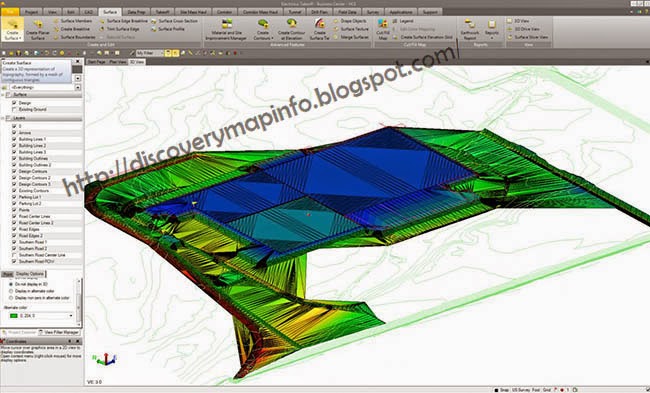Open the View Filter Manager tab
This screenshot has width=650, height=393.
point(59,332)
